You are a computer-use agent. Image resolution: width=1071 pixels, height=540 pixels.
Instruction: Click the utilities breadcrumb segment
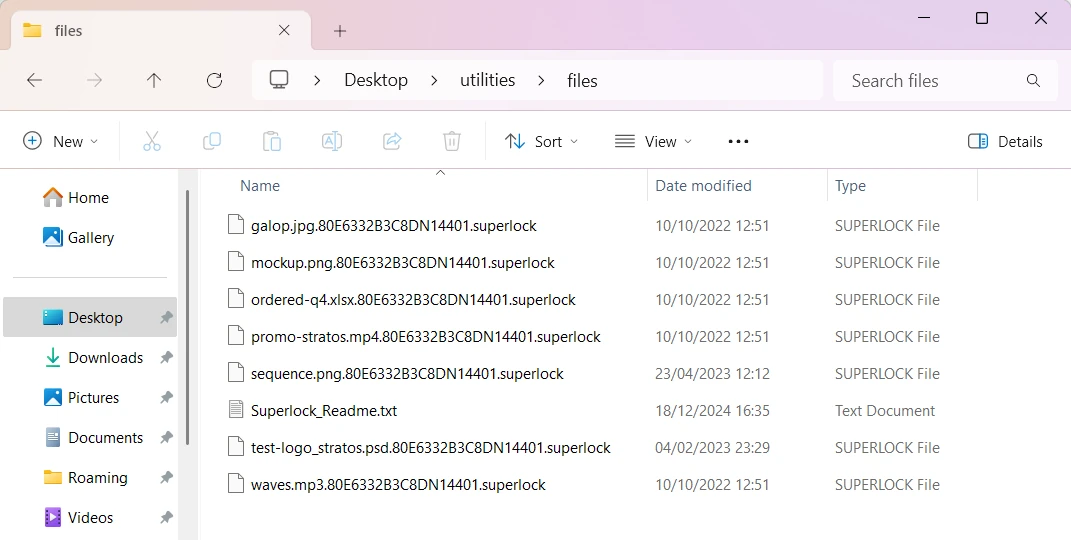[x=488, y=81]
